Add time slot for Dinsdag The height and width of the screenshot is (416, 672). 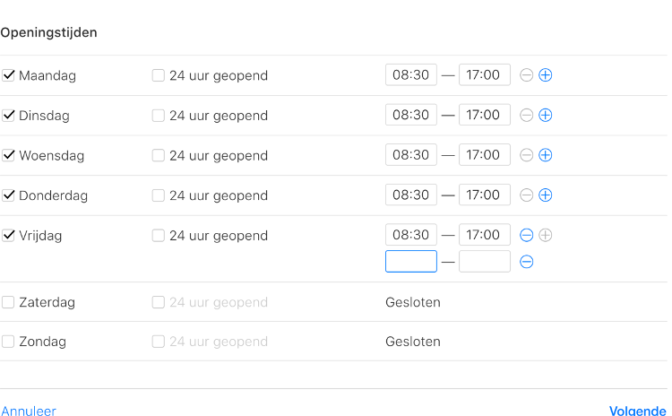coord(546,115)
